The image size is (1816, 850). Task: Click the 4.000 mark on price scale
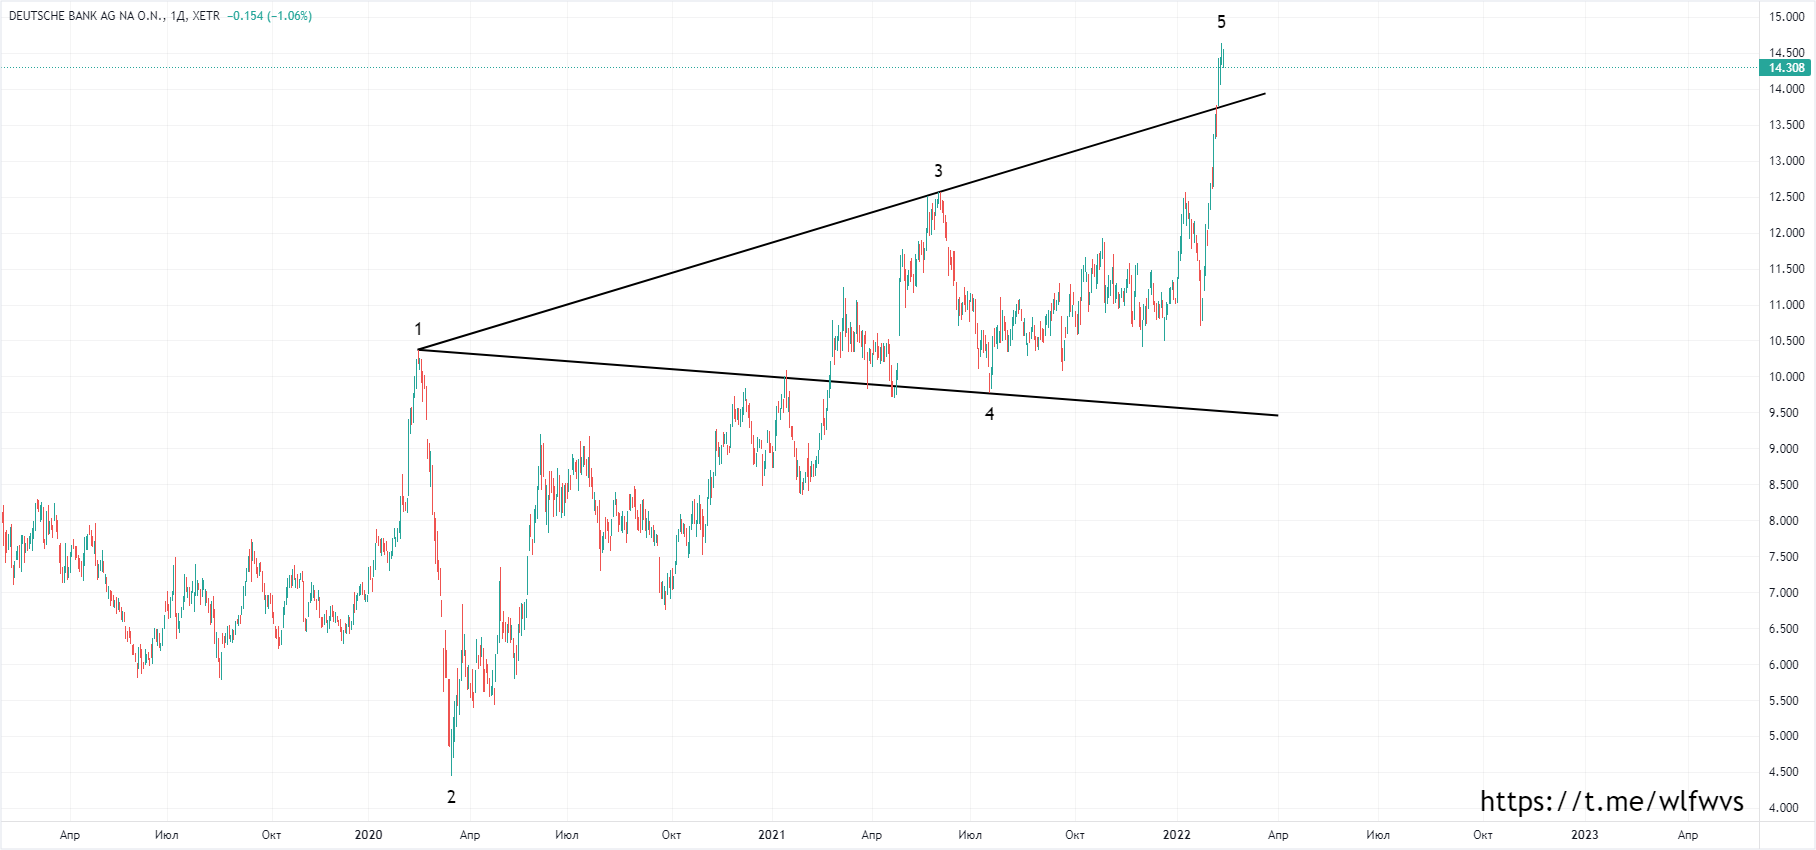click(1786, 808)
